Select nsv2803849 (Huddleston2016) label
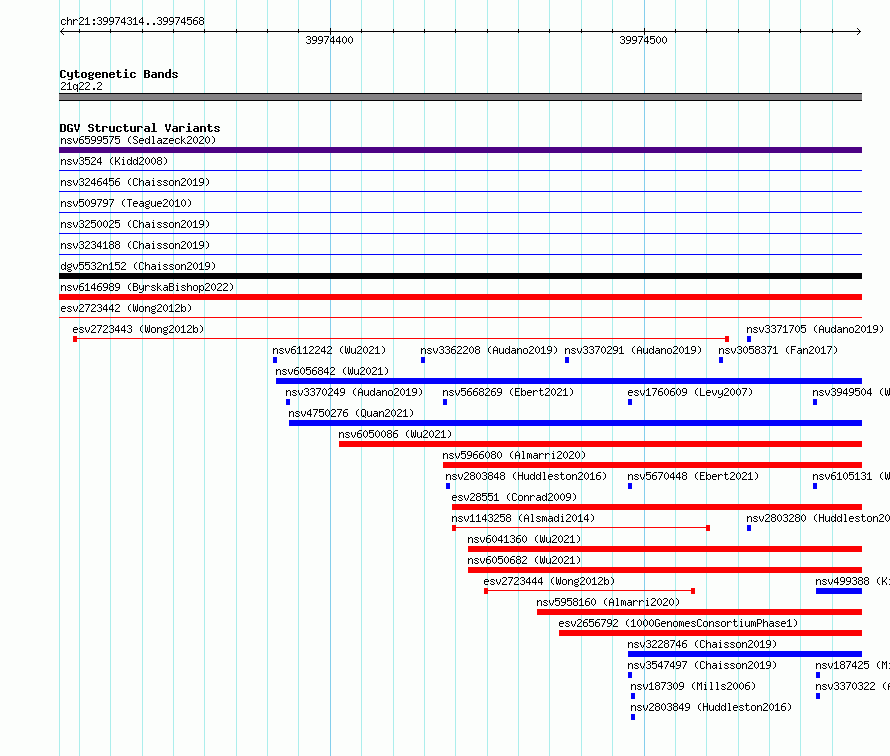The height and width of the screenshot is (756, 890). pyautogui.click(x=711, y=707)
